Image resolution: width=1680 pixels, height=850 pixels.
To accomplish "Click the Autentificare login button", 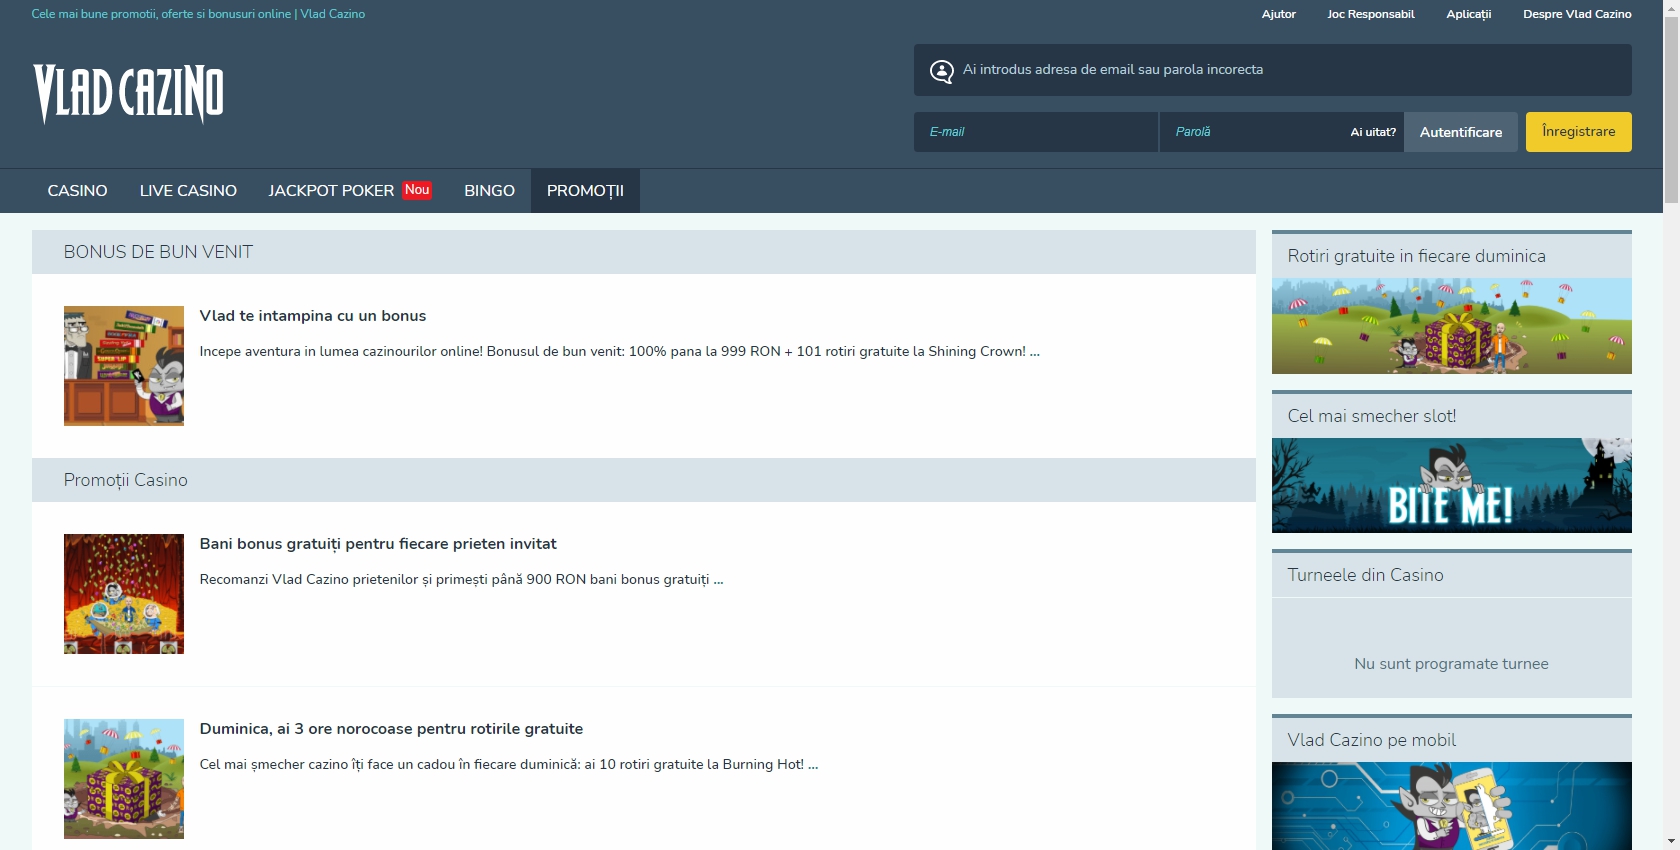I will pyautogui.click(x=1460, y=132).
